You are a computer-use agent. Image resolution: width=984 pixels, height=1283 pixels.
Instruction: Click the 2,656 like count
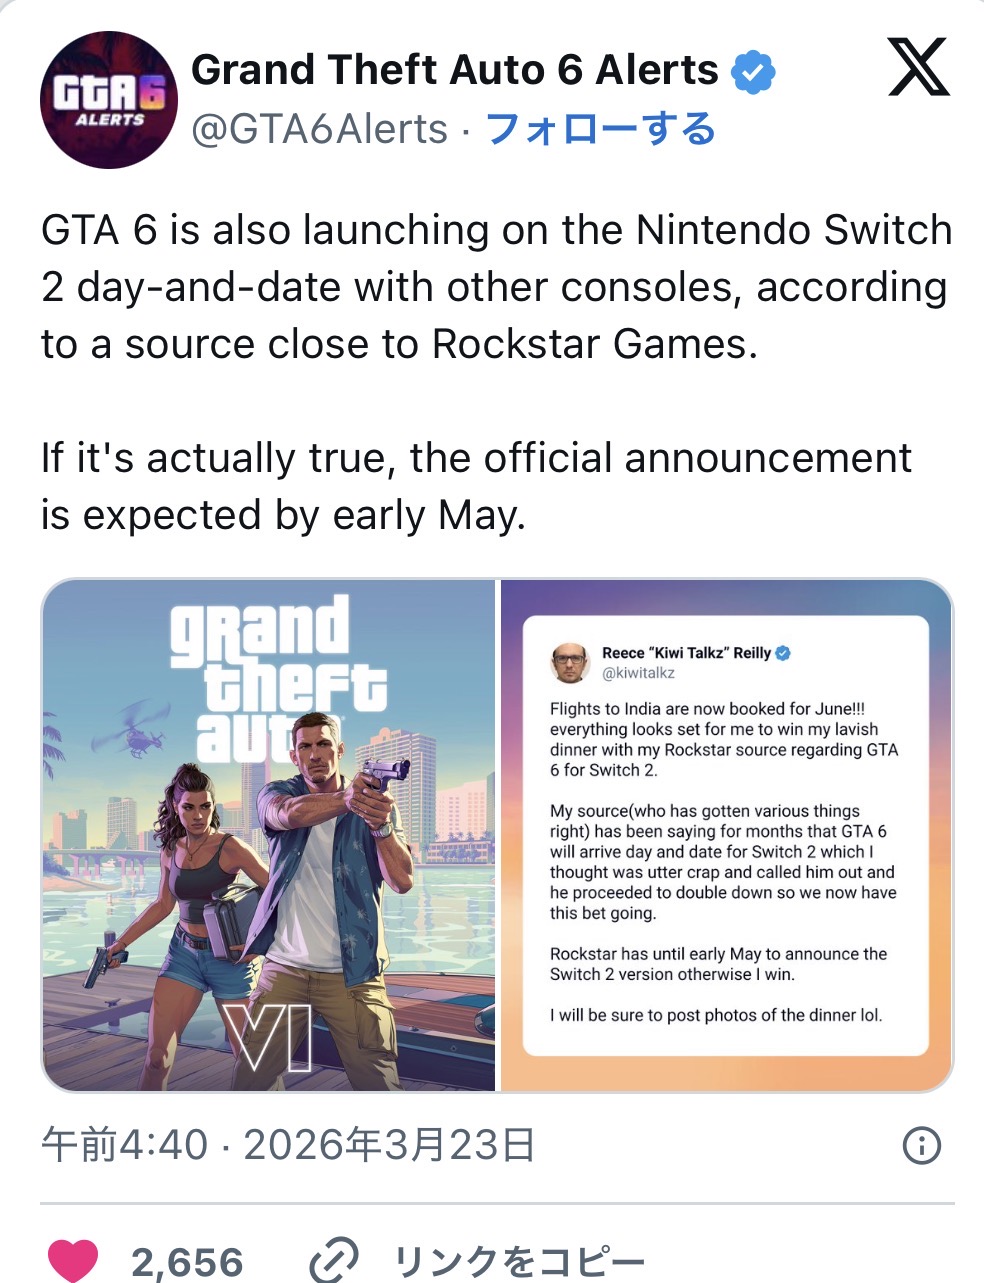[x=187, y=1262]
